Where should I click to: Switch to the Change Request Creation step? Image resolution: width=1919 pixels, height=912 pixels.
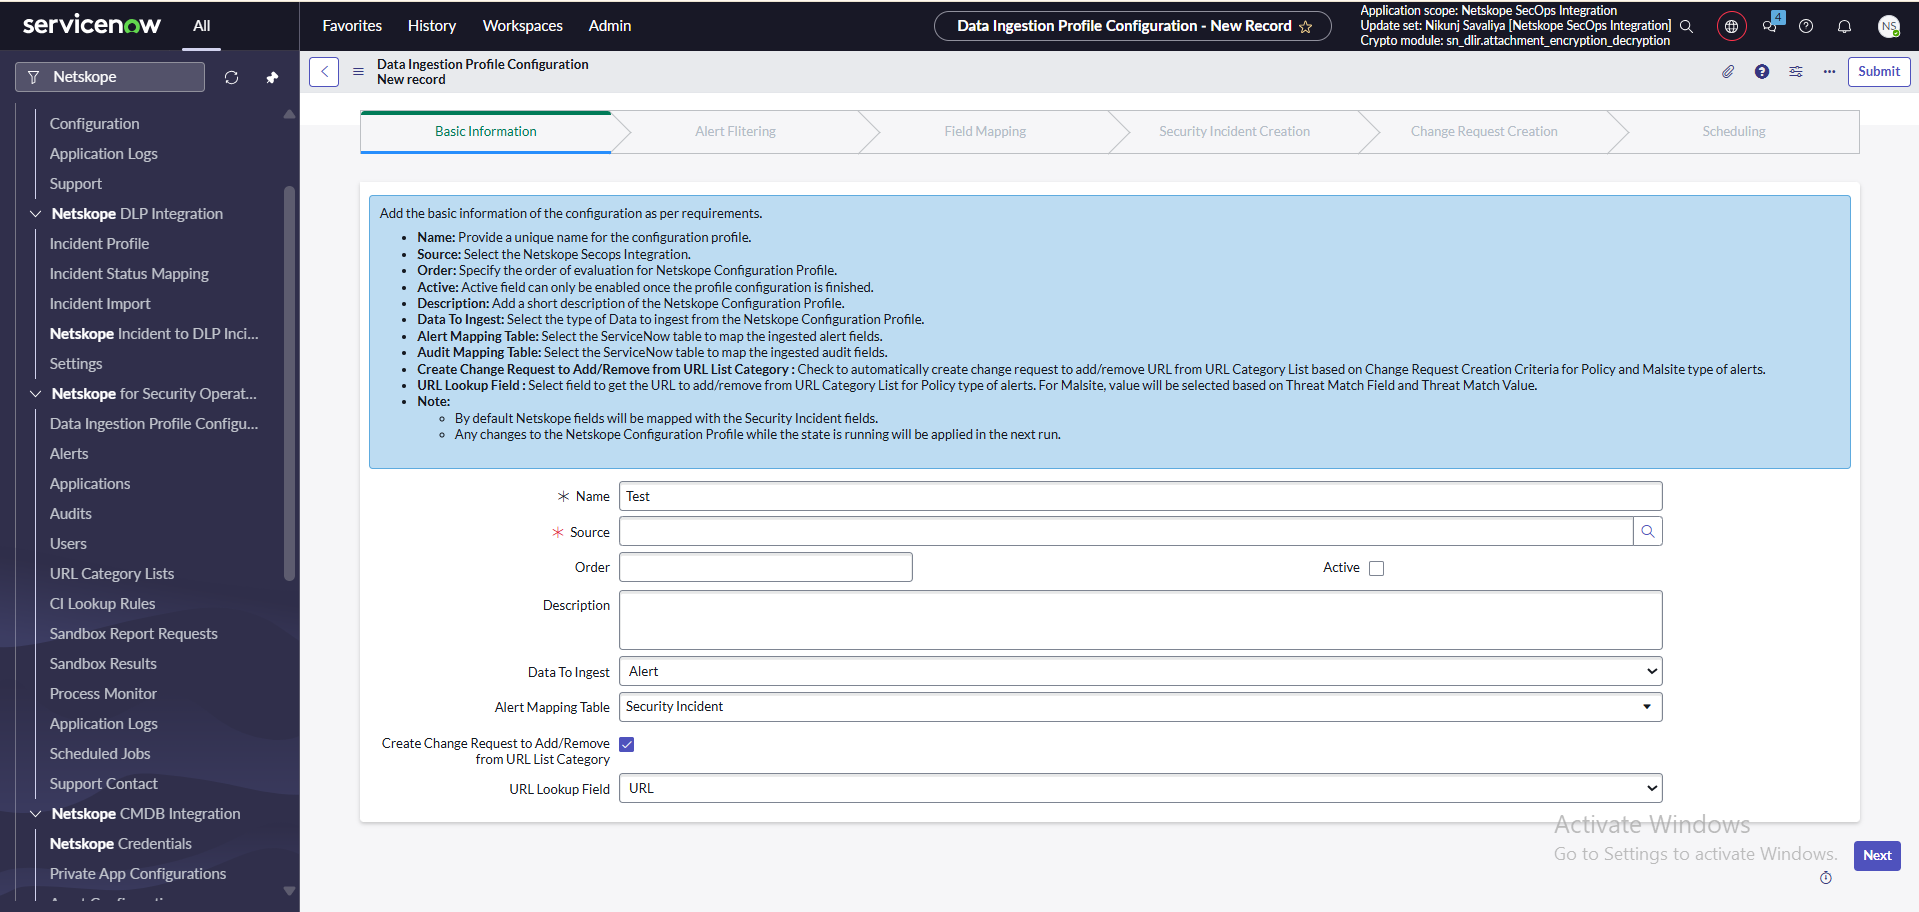(x=1484, y=132)
